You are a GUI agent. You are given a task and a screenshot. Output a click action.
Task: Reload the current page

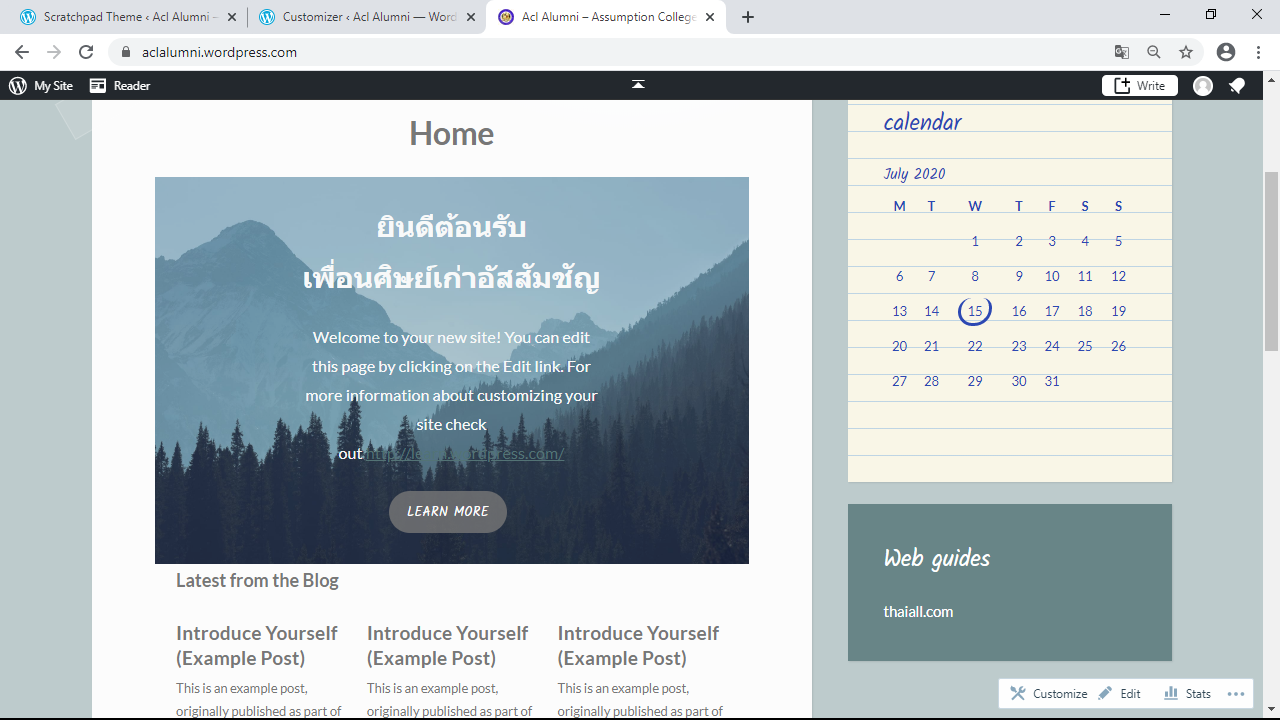86,52
